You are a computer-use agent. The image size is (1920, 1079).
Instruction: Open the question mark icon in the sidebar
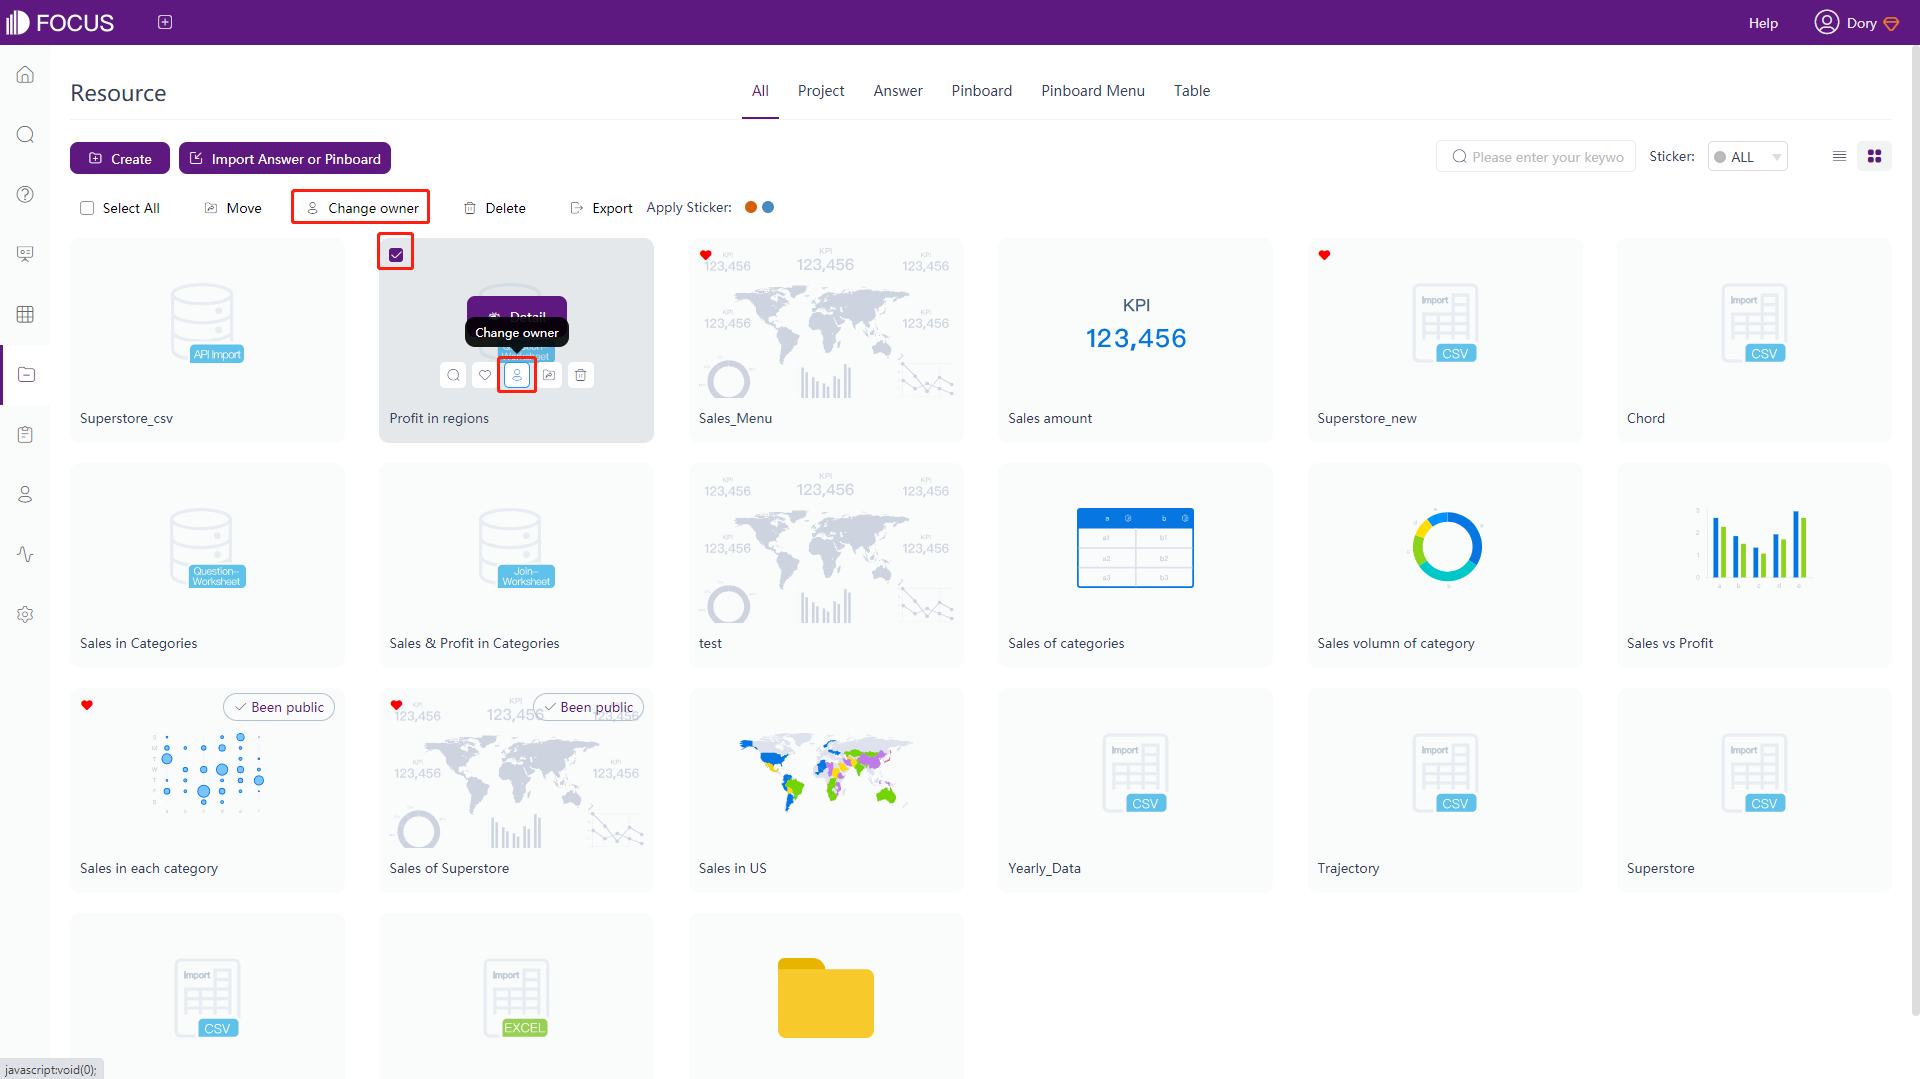(x=25, y=194)
